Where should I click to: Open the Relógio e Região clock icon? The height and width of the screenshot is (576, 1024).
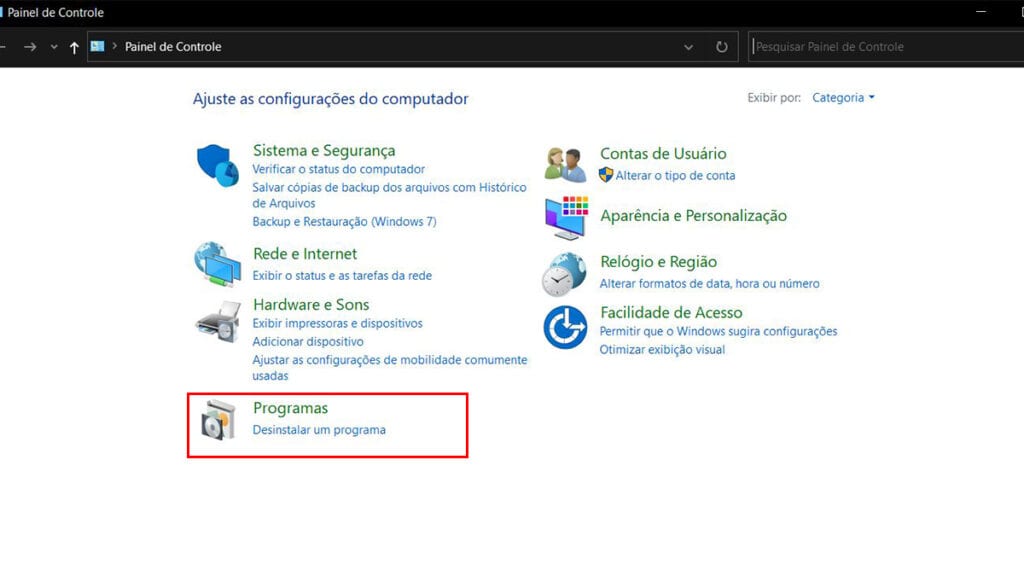pyautogui.click(x=564, y=274)
